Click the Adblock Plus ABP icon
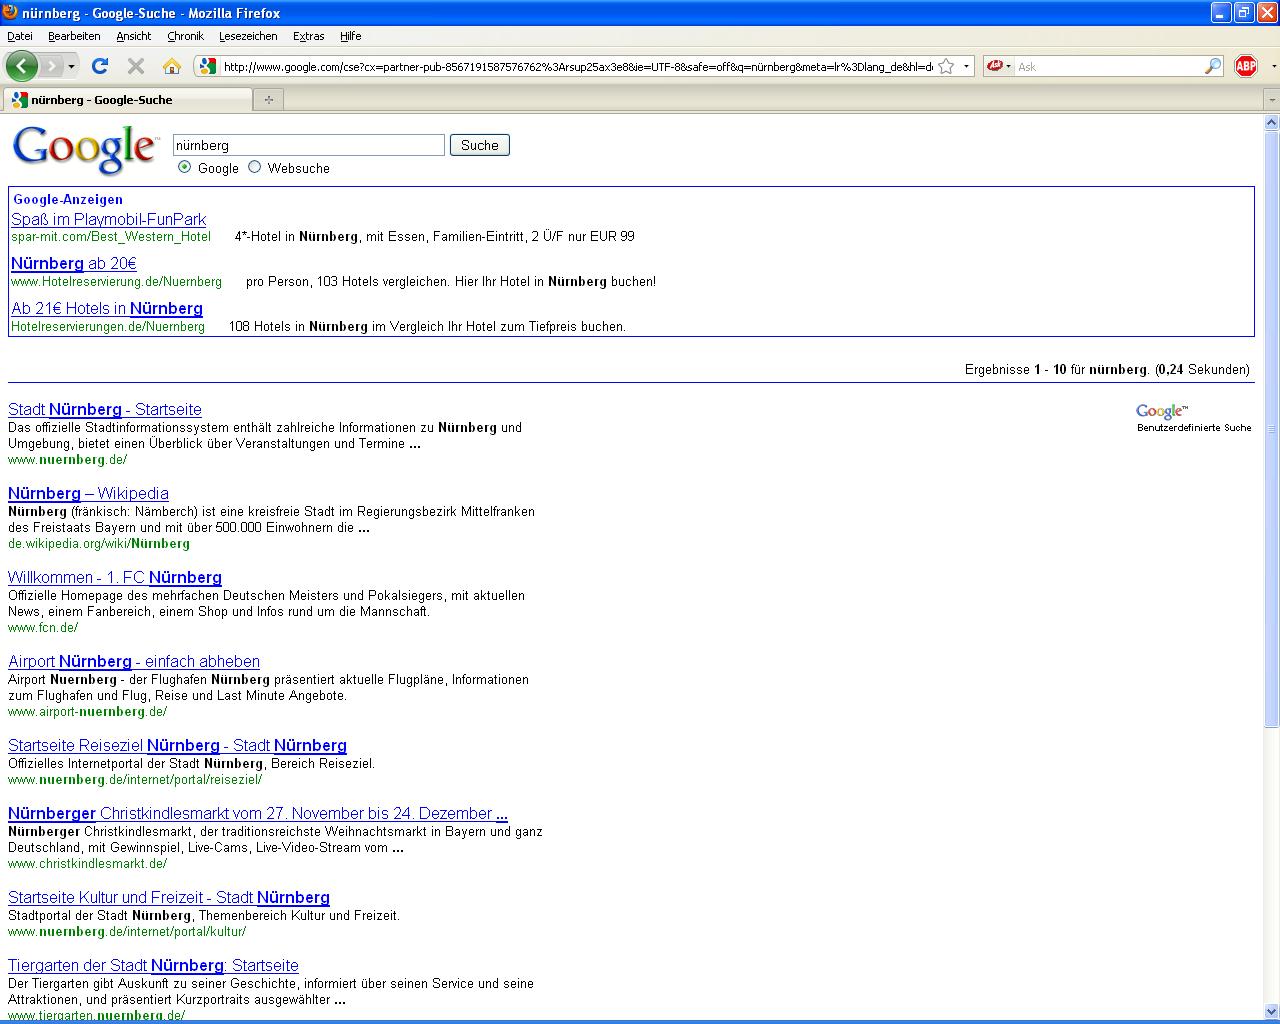 pos(1246,66)
